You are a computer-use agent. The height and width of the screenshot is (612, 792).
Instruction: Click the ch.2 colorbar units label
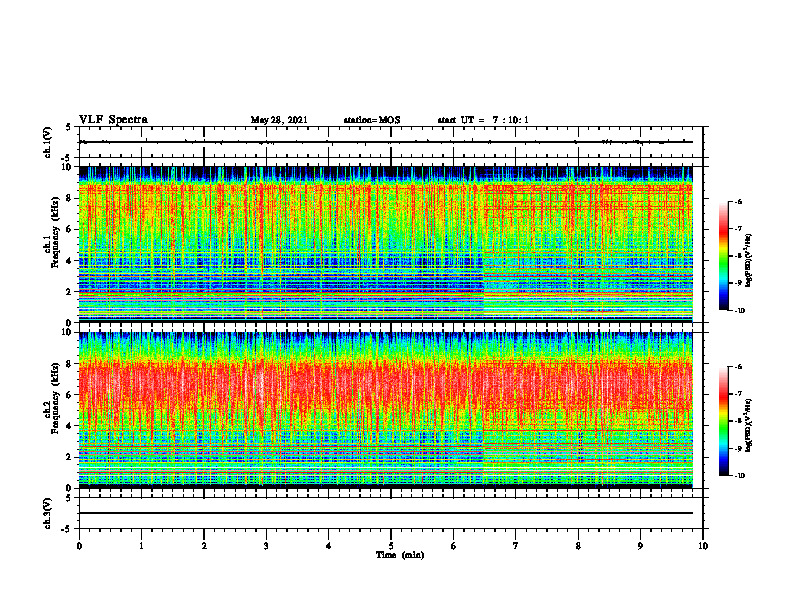pyautogui.click(x=750, y=425)
